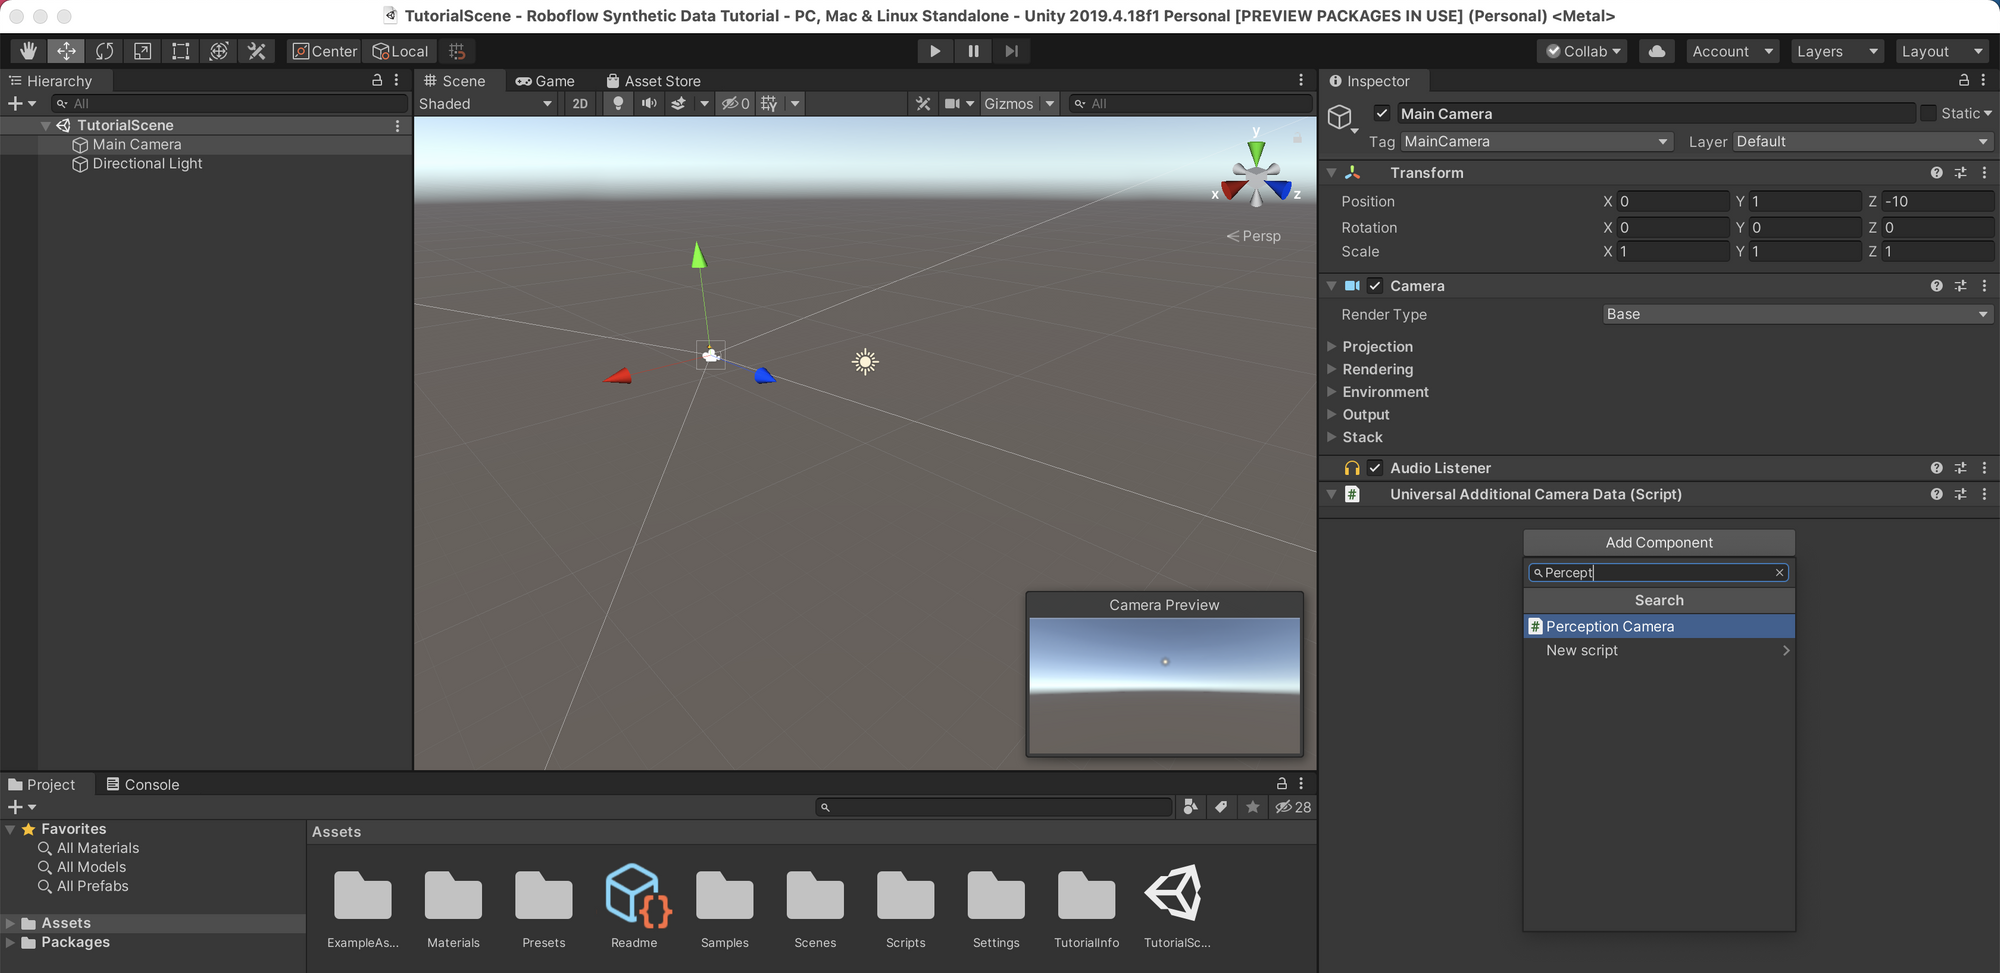
Task: Open scene camera settings
Action: (x=959, y=103)
